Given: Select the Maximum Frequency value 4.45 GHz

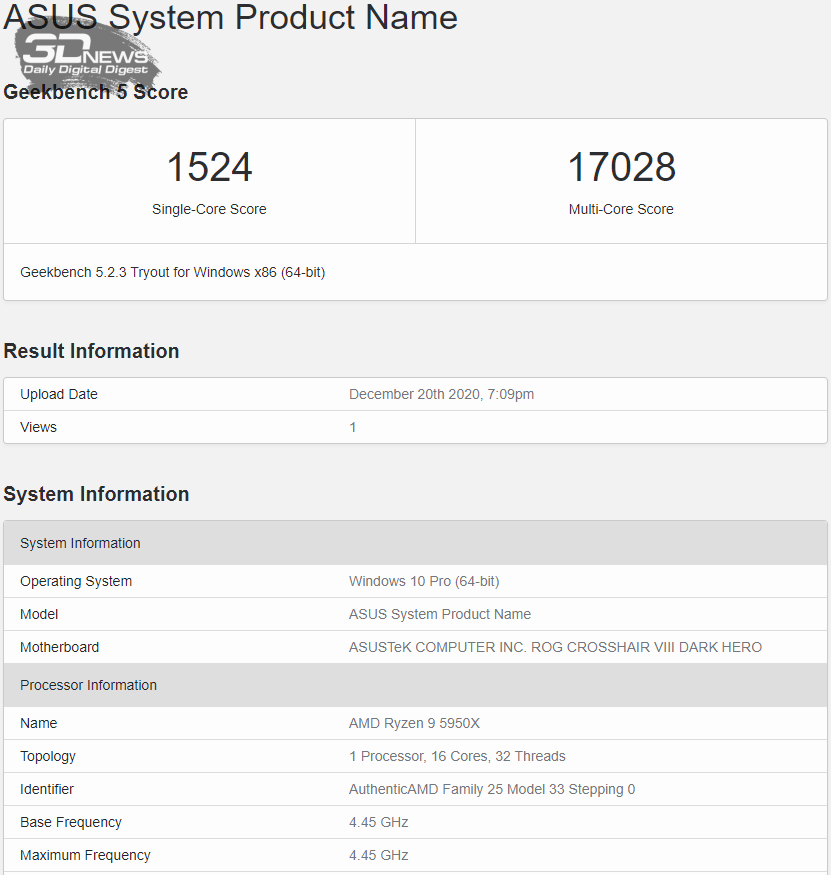Looking at the screenshot, I should pos(378,855).
